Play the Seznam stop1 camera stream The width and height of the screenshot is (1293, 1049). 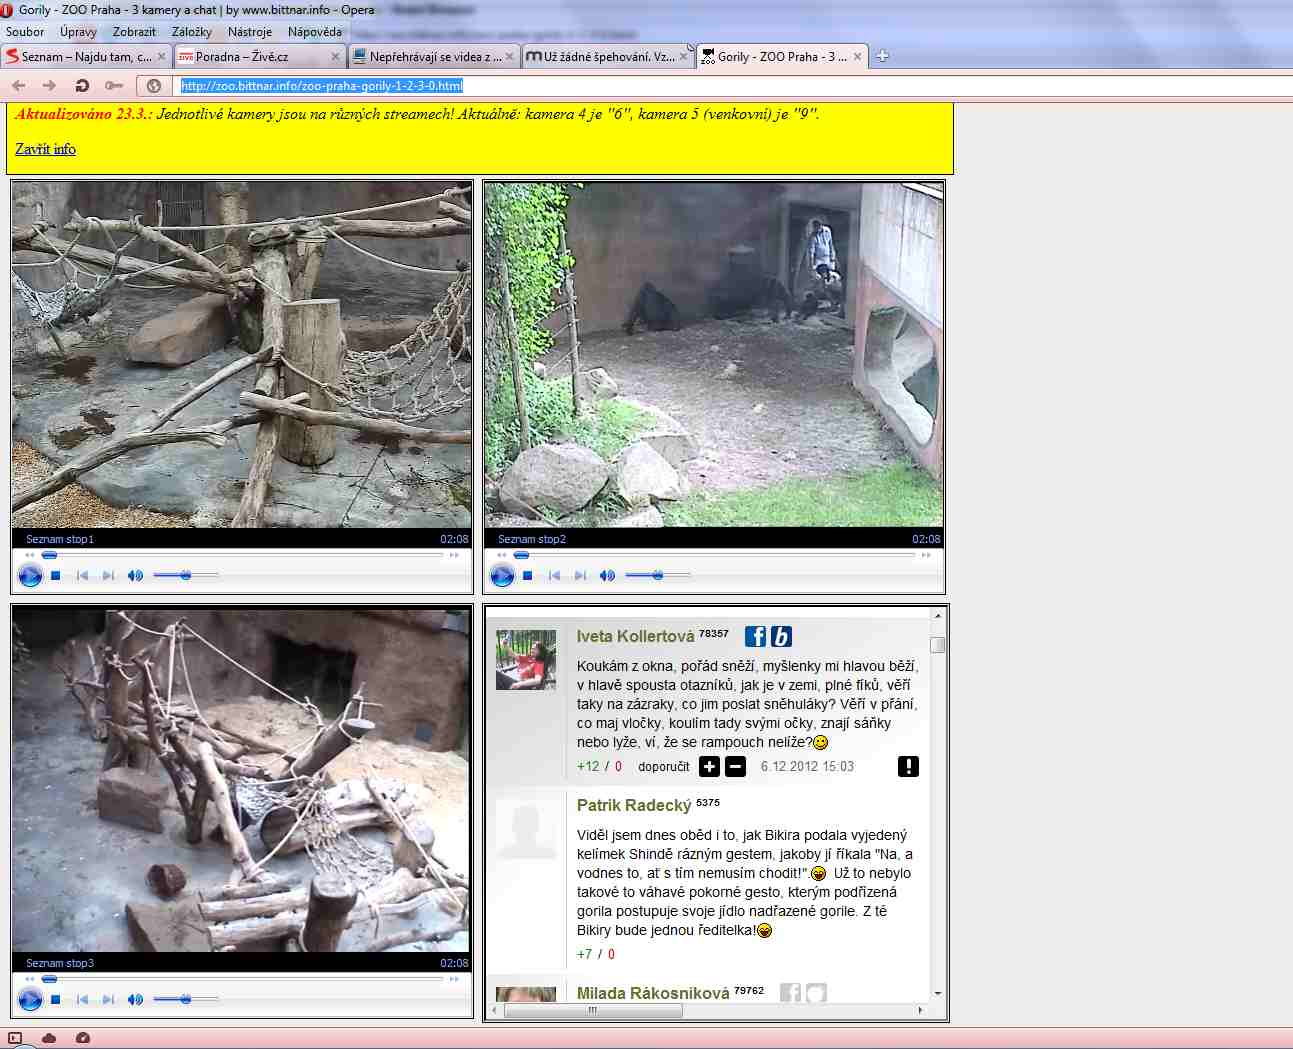[30, 576]
